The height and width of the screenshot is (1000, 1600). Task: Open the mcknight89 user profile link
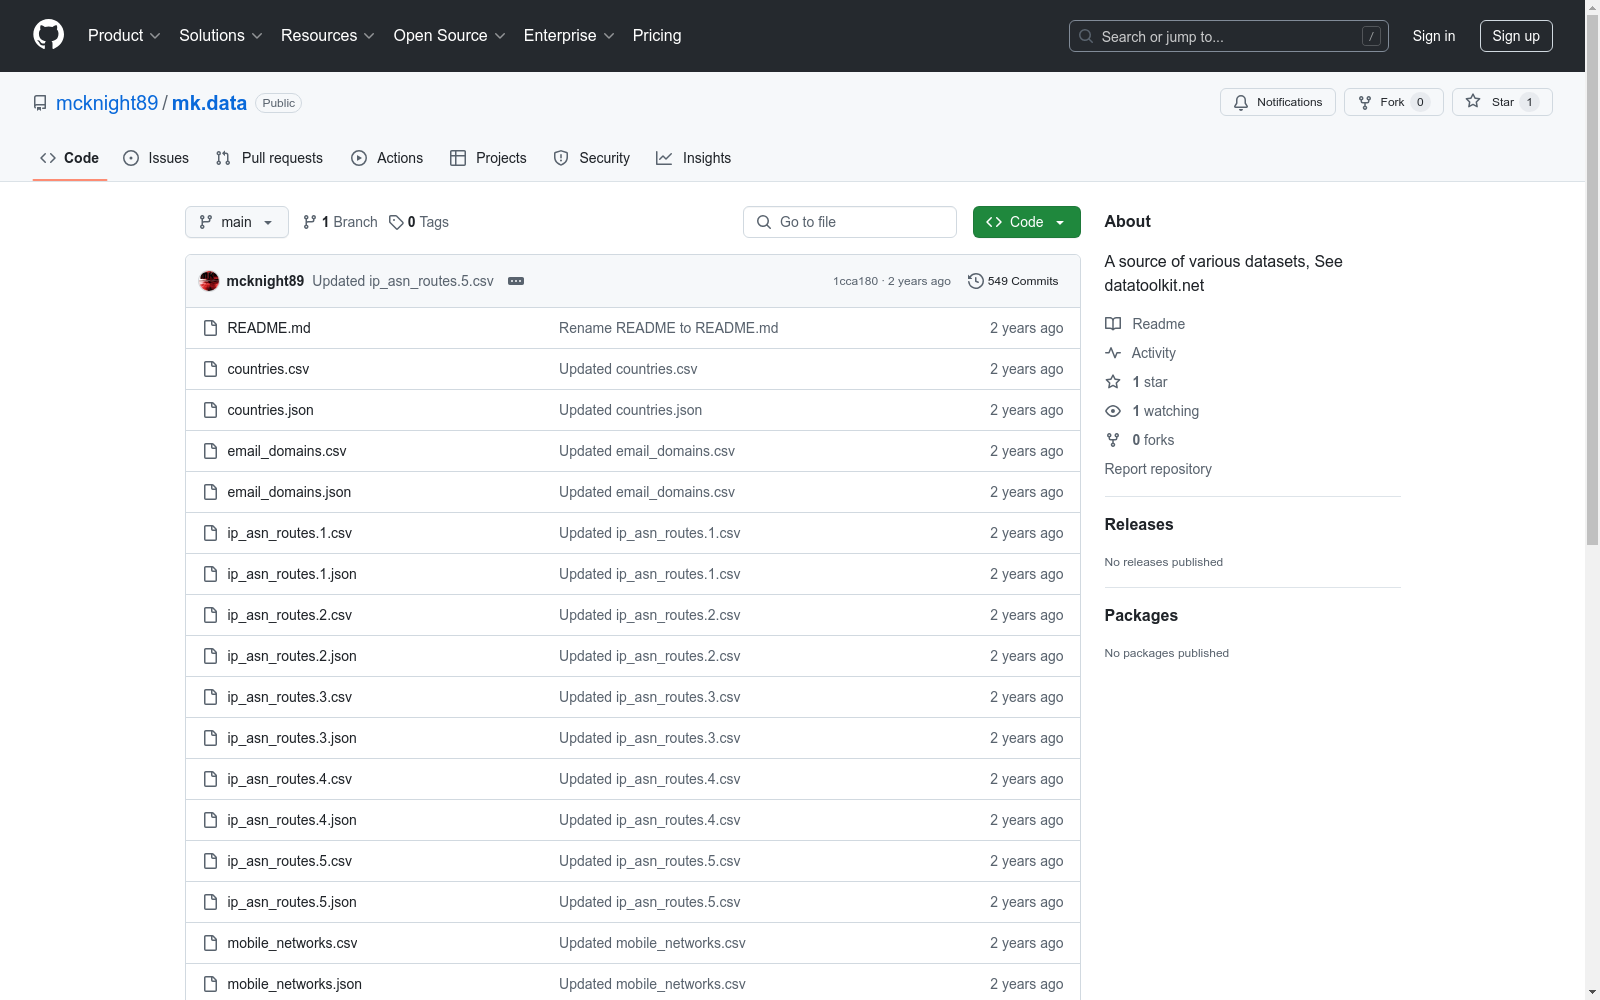[107, 103]
